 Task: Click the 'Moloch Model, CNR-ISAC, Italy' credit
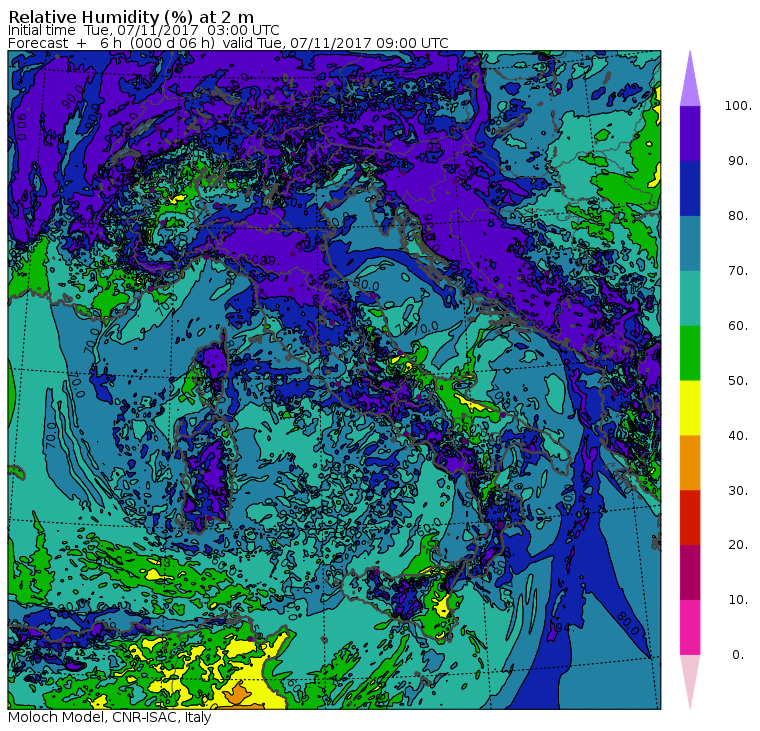[x=110, y=717]
